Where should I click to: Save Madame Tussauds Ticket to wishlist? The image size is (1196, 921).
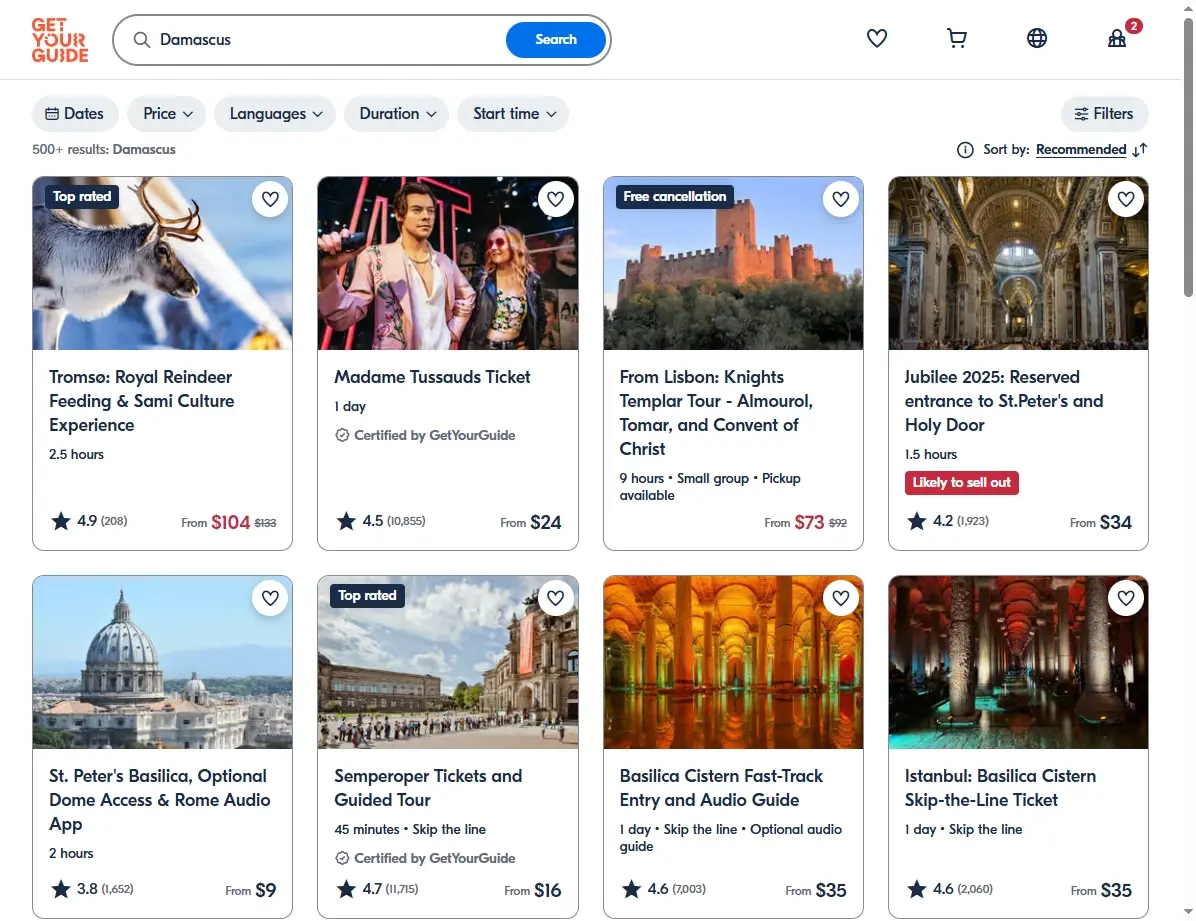pos(555,199)
